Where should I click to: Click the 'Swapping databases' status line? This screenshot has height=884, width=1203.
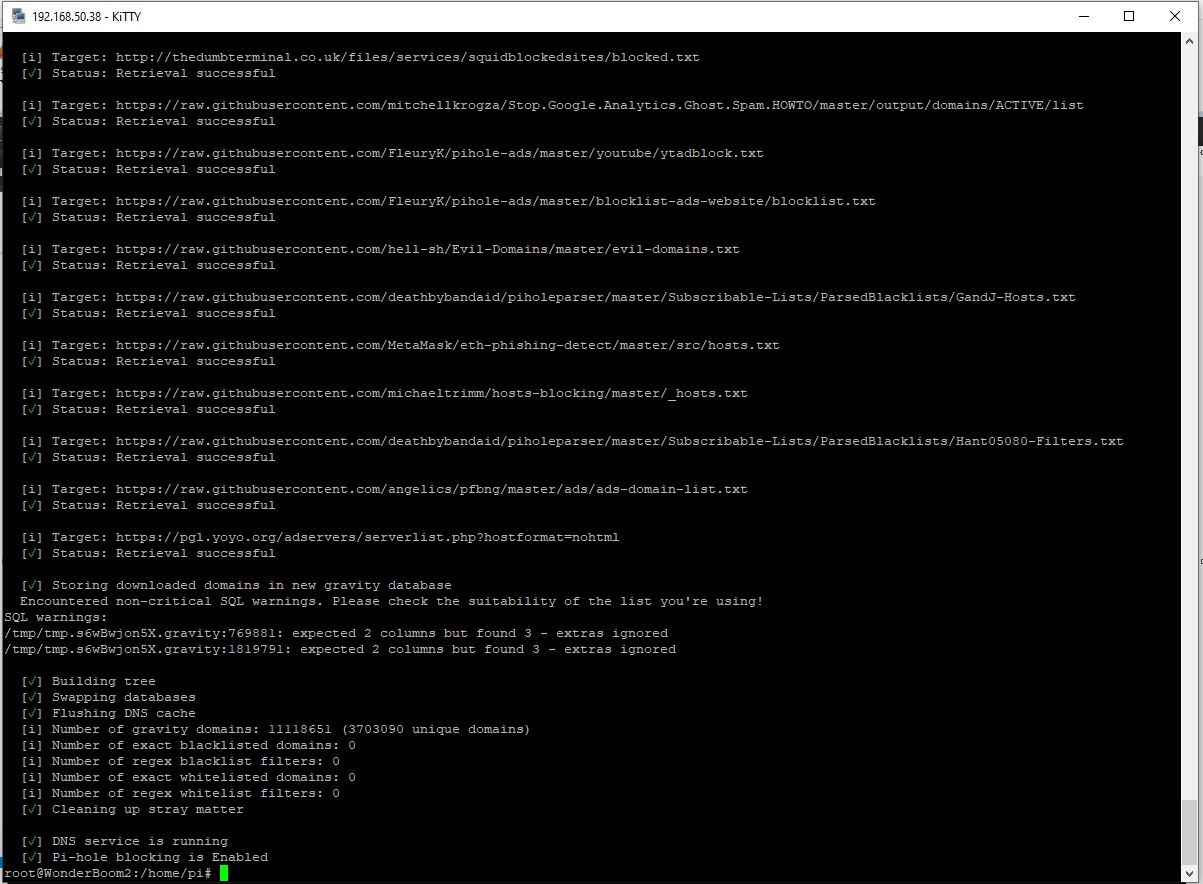(x=123, y=697)
